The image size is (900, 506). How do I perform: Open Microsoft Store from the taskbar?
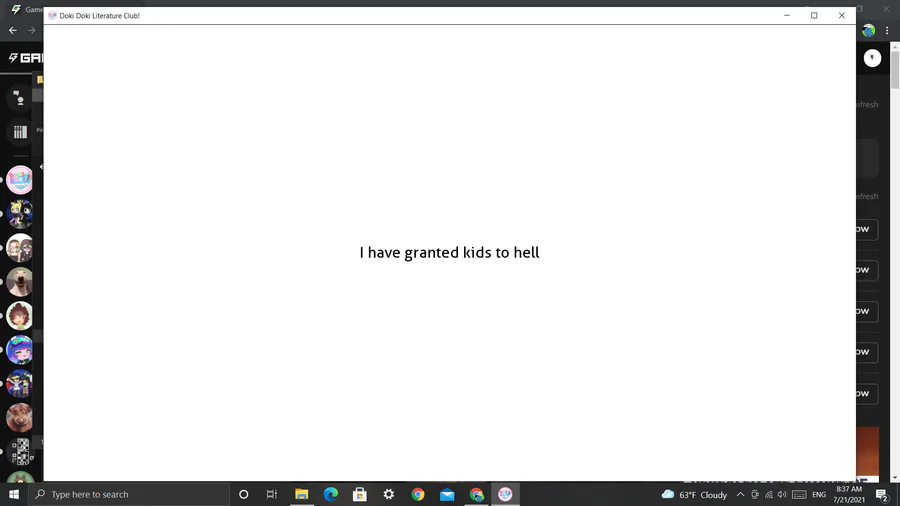360,494
